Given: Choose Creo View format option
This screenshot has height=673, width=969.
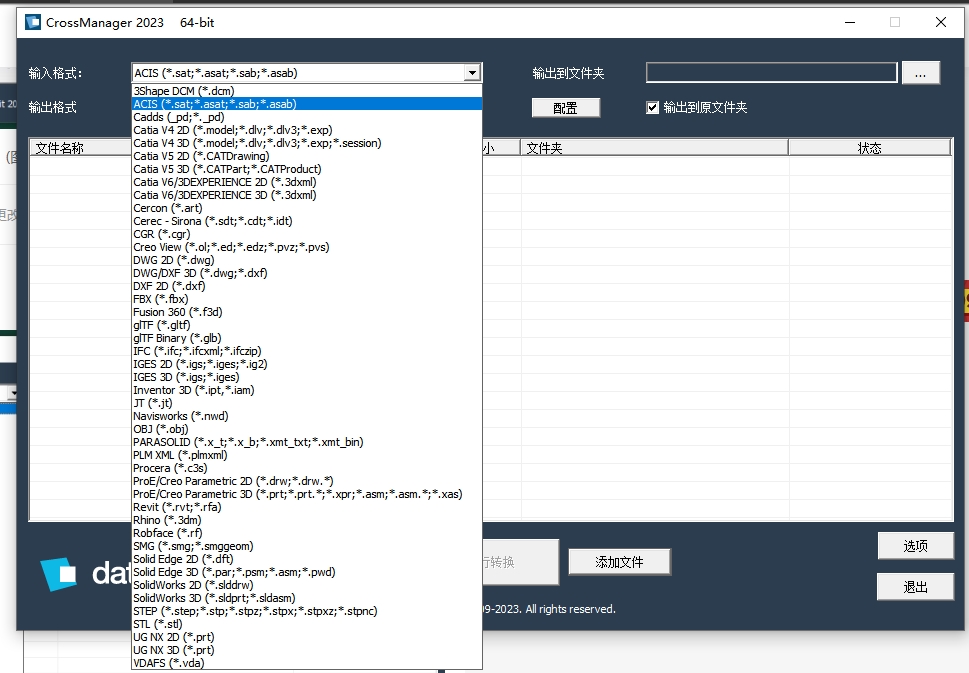Looking at the screenshot, I should pos(307,247).
